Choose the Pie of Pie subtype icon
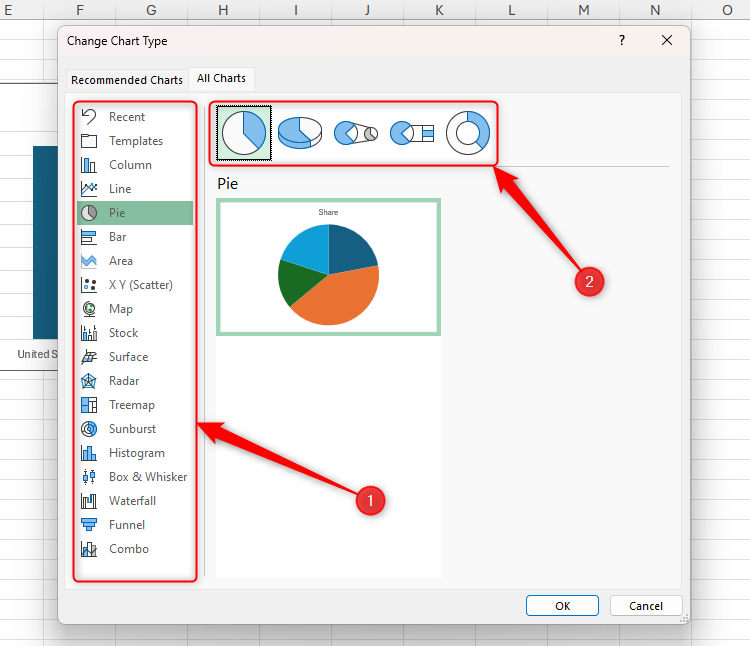 [x=355, y=133]
